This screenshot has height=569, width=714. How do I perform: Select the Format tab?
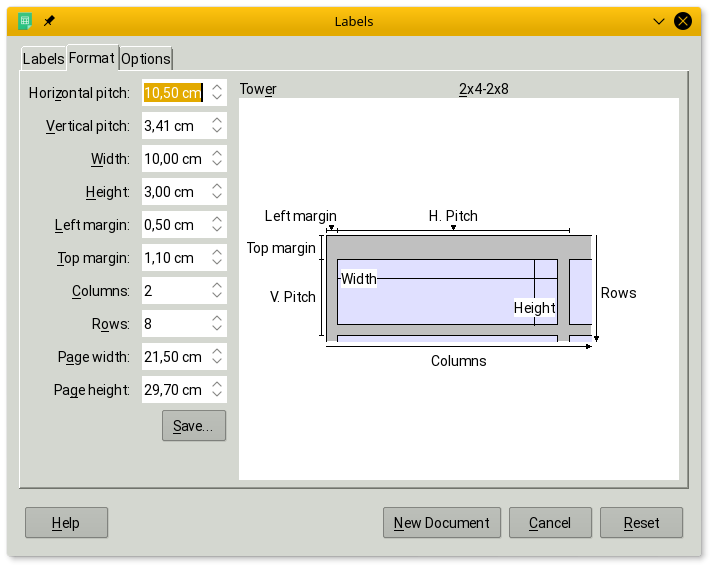pyautogui.click(x=92, y=58)
